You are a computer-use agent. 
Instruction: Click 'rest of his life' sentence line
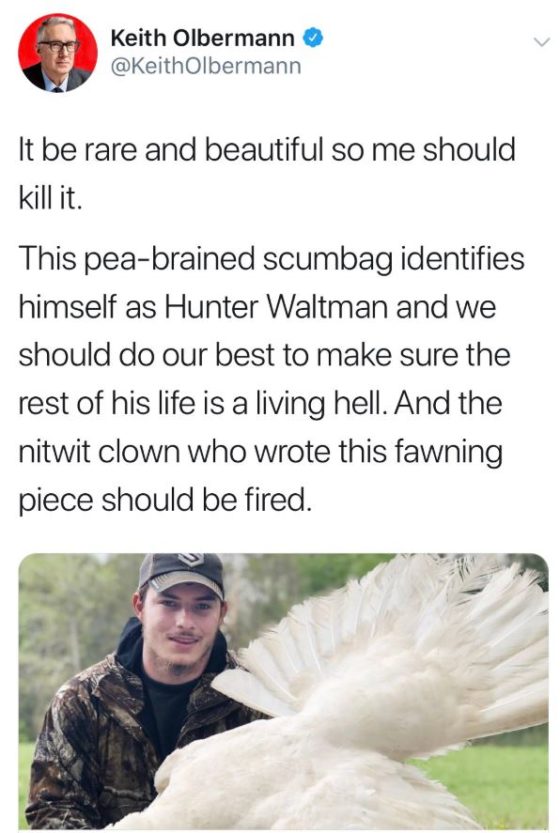click(x=260, y=403)
